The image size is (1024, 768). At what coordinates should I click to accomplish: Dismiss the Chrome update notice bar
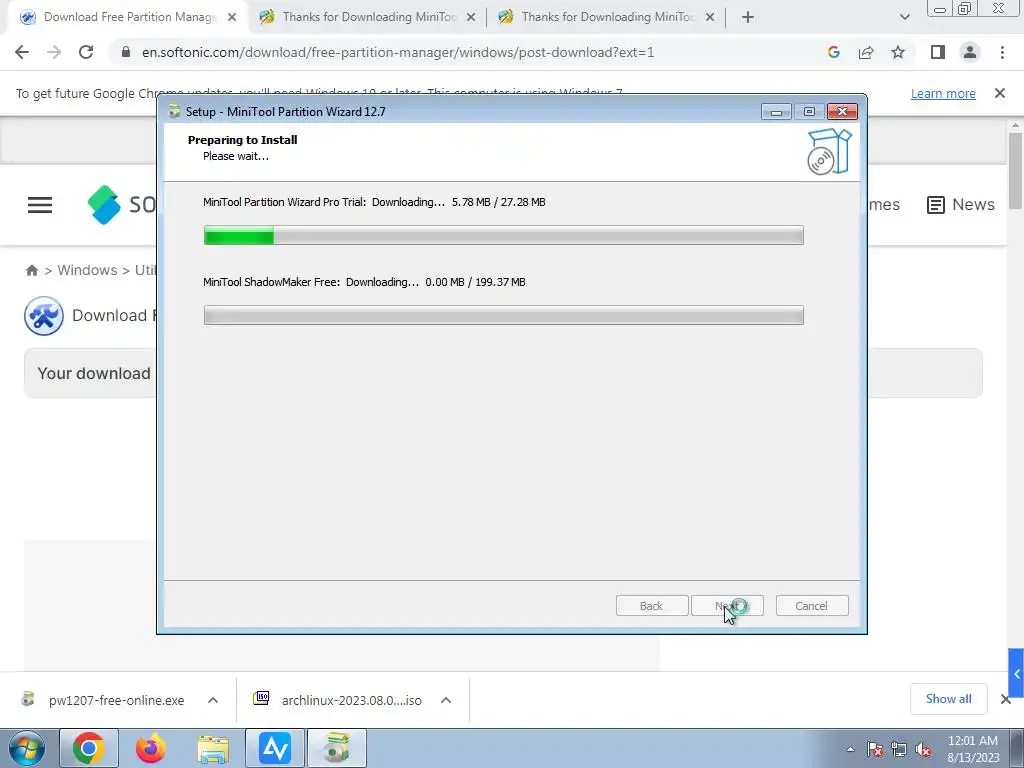[999, 93]
